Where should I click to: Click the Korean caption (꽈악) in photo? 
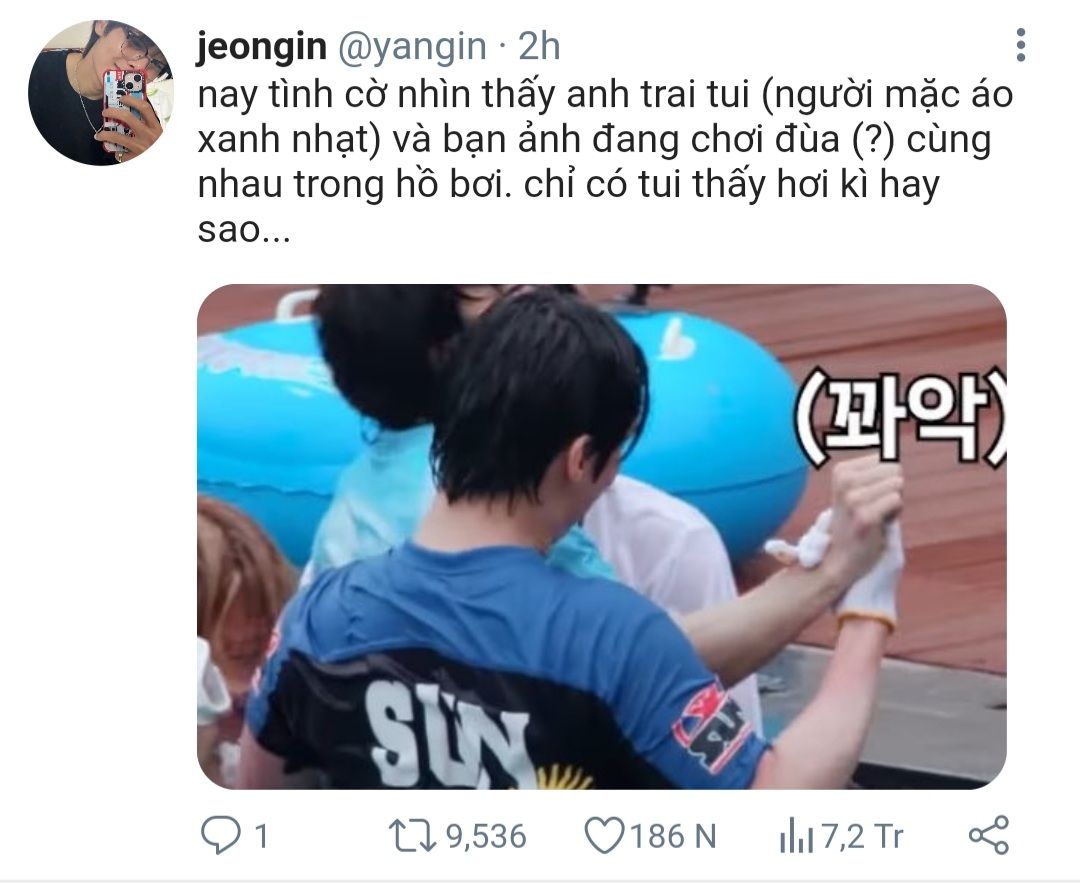point(902,418)
